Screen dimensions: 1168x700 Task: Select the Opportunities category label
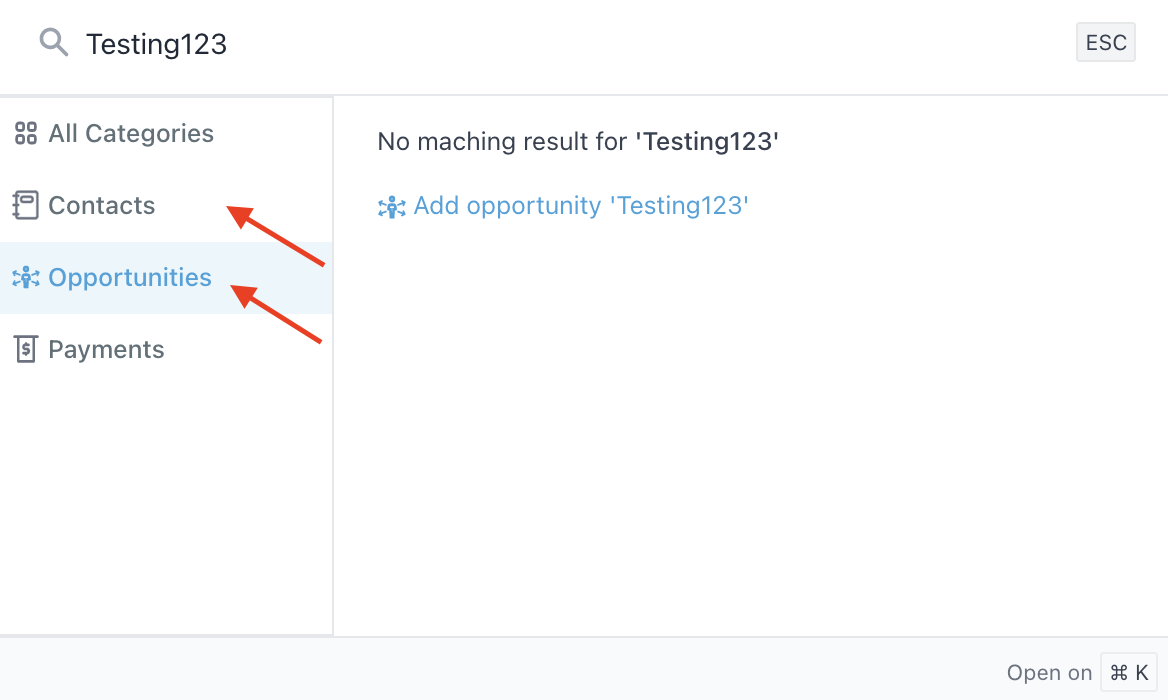(x=130, y=277)
